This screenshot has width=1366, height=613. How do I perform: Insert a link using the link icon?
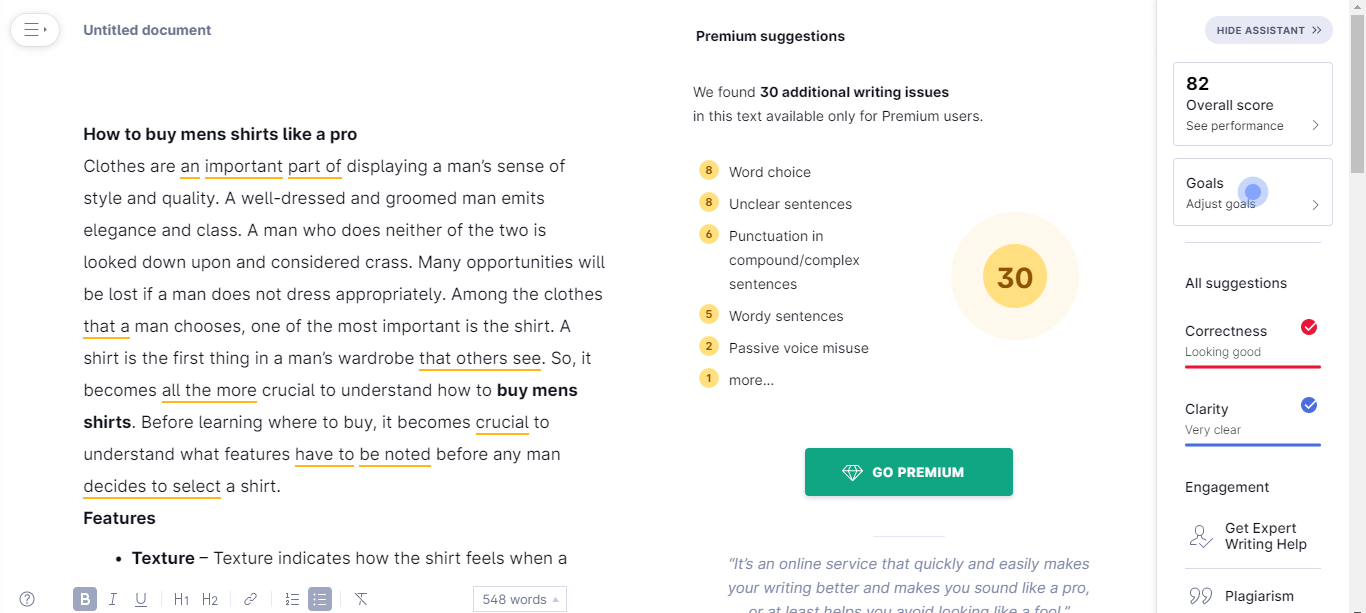[251, 599]
